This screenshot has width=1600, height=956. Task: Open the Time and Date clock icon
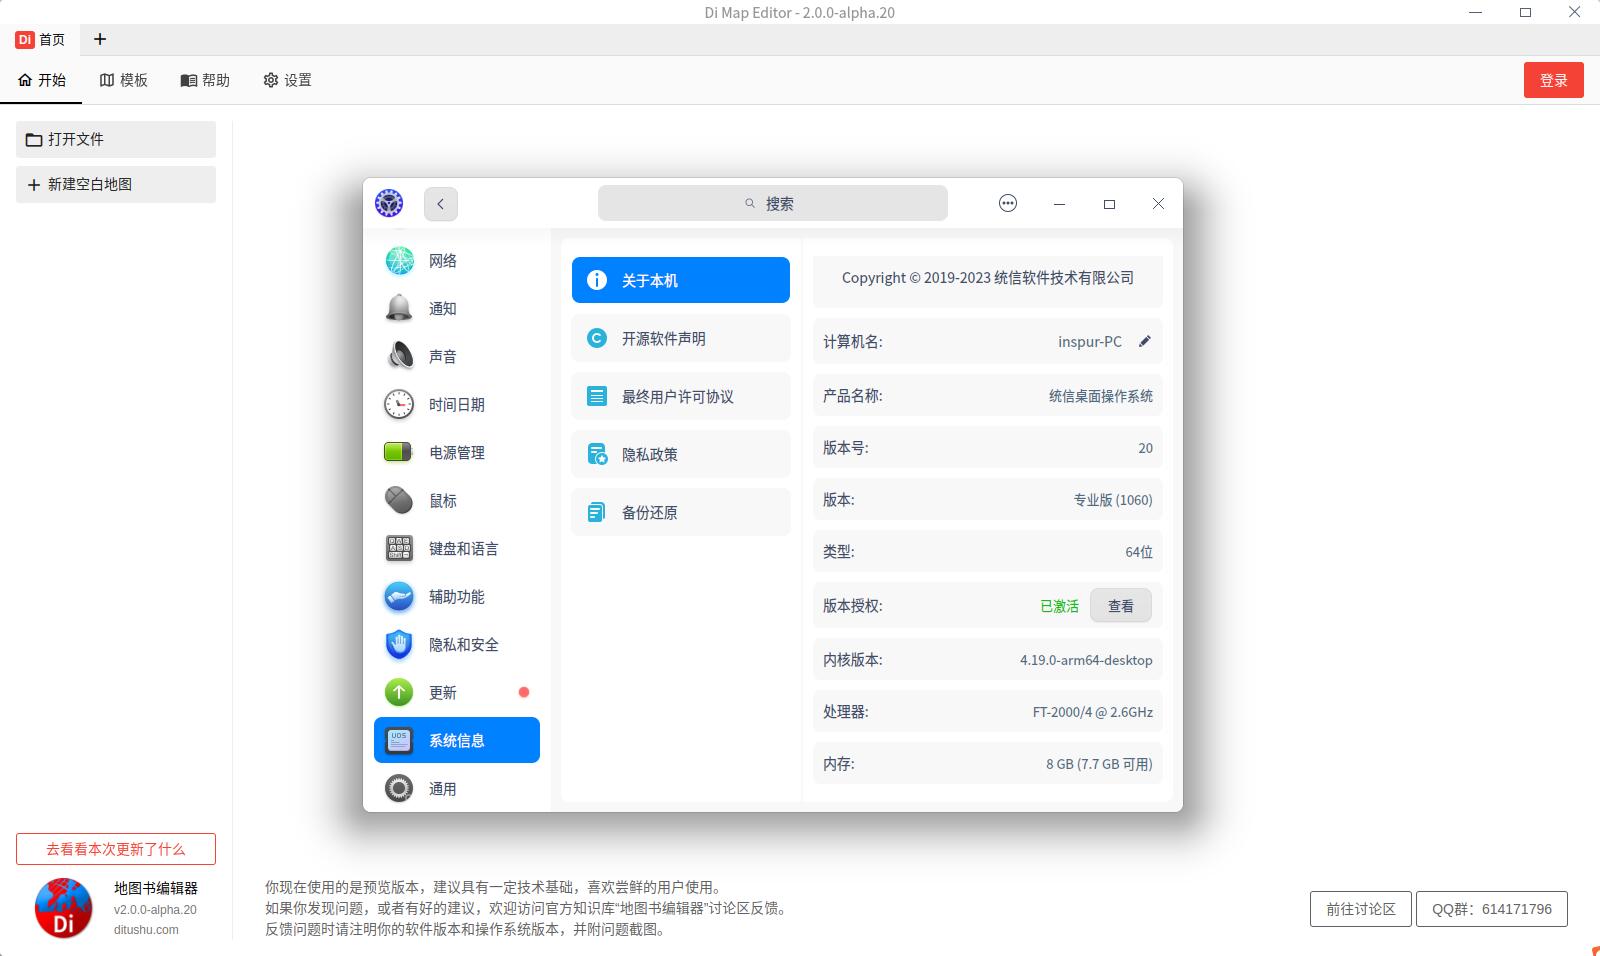coord(399,405)
